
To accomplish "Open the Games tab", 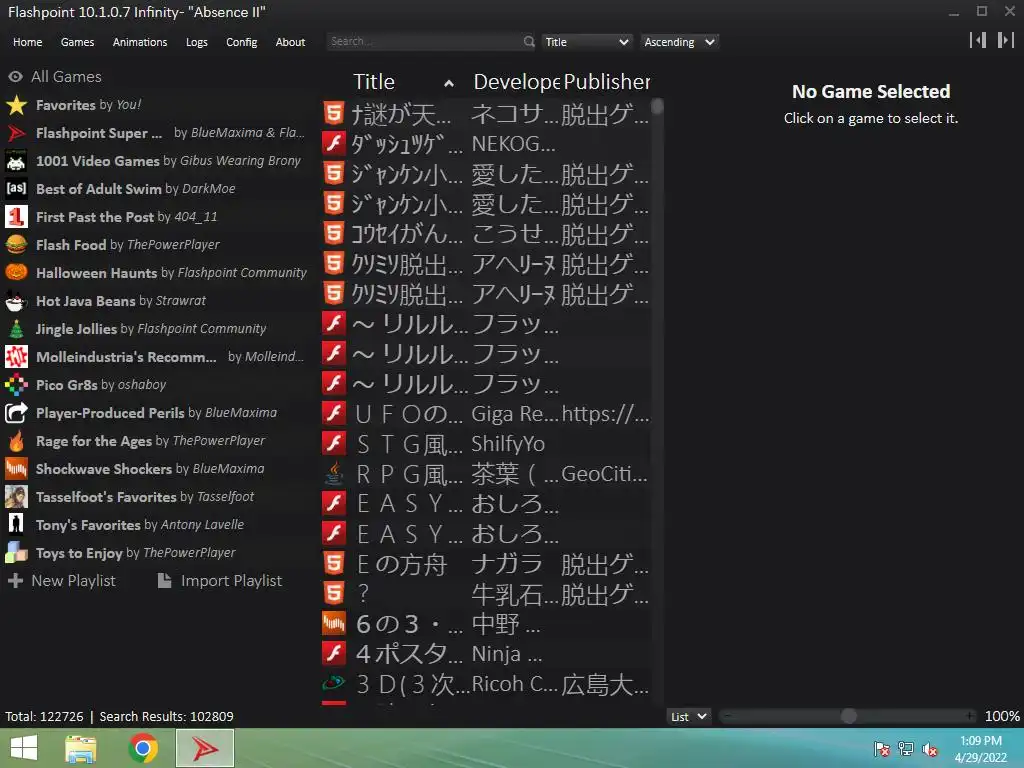I will (x=77, y=42).
